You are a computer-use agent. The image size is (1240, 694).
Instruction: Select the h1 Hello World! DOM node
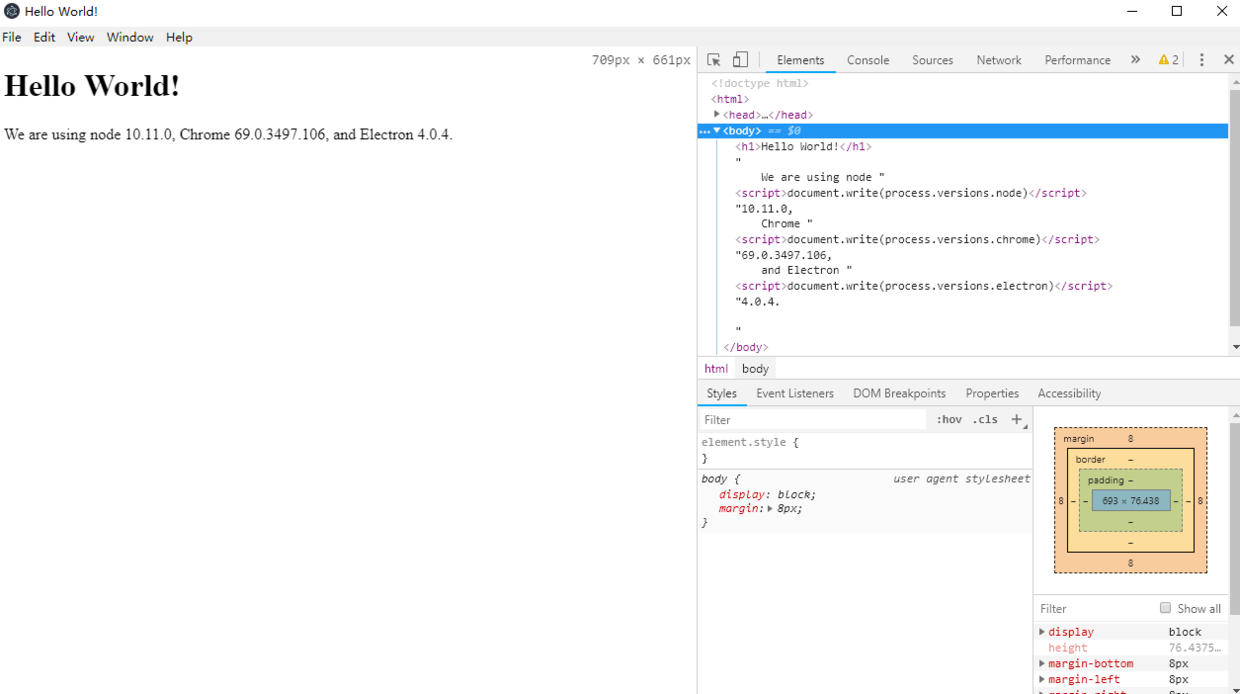pyautogui.click(x=804, y=147)
